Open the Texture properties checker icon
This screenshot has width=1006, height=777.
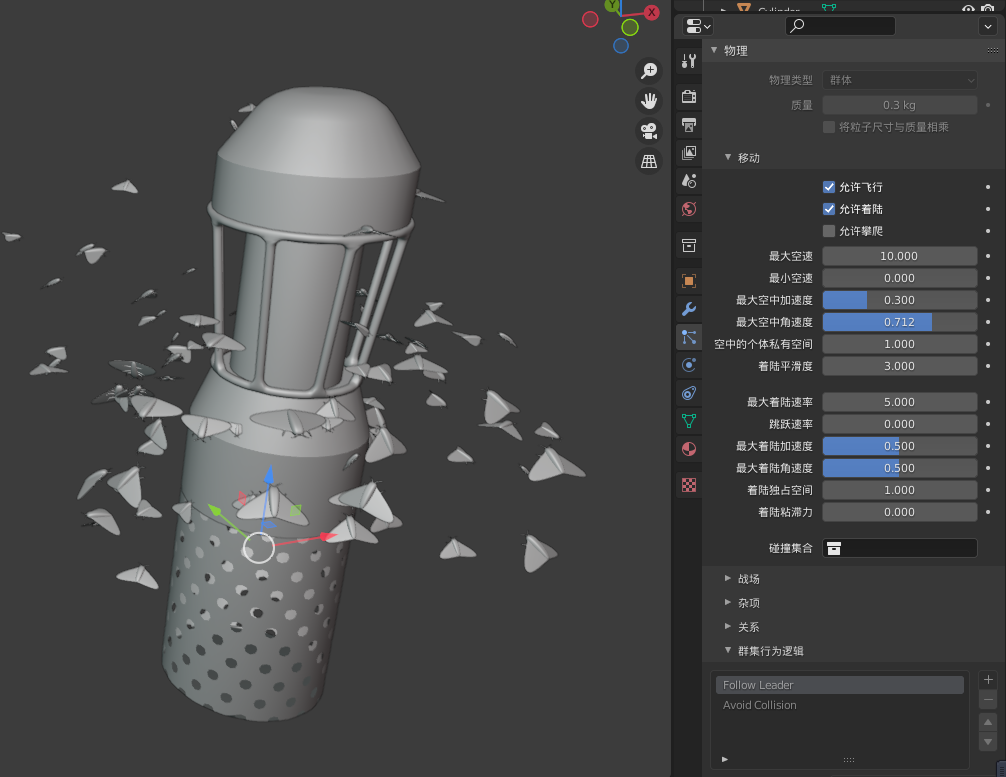point(688,484)
